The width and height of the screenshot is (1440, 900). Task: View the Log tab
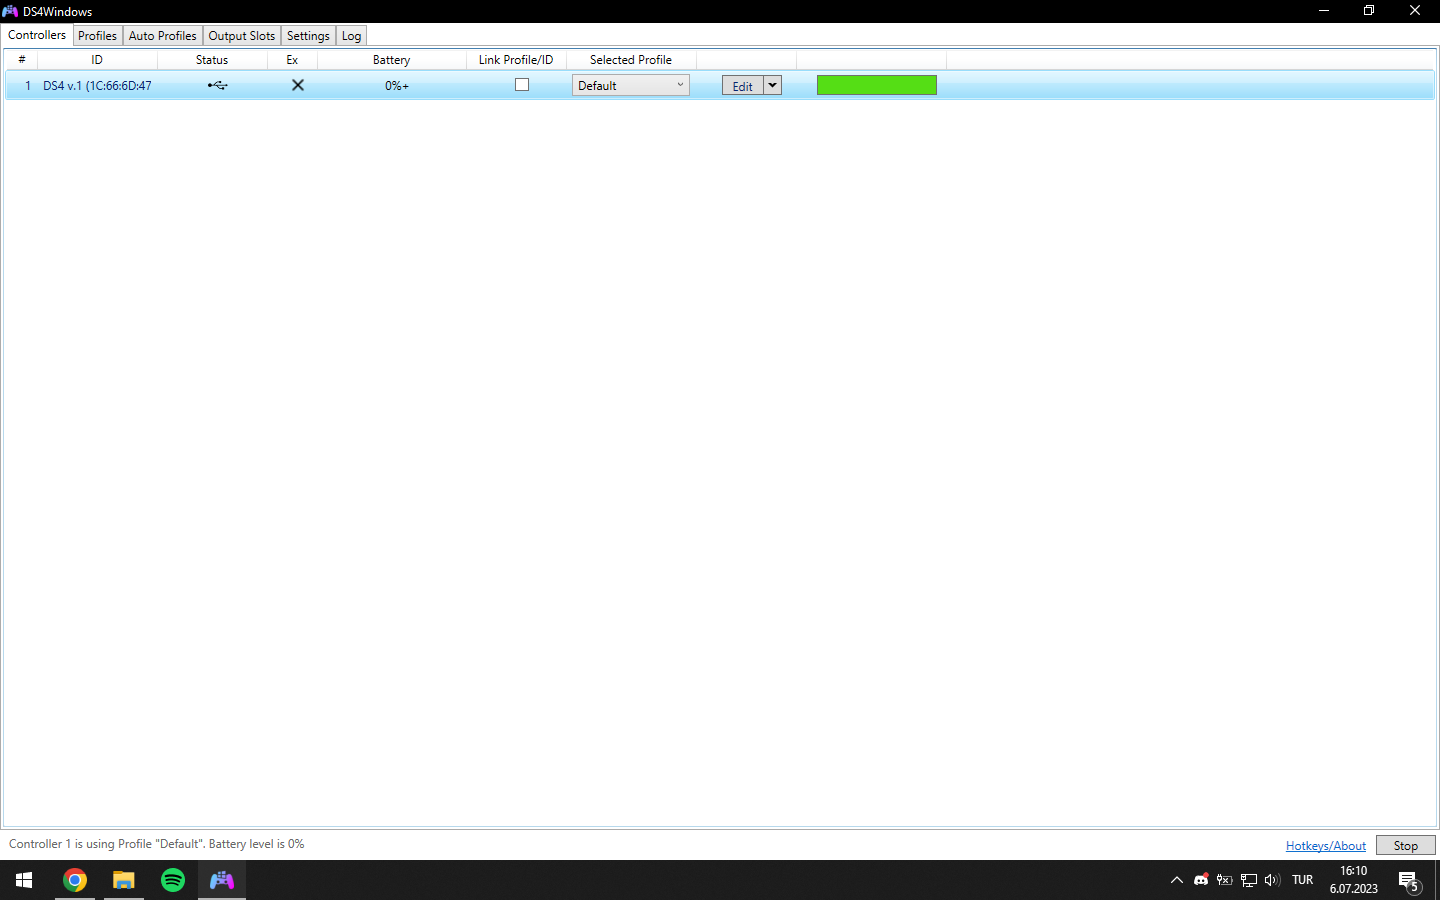pyautogui.click(x=351, y=36)
